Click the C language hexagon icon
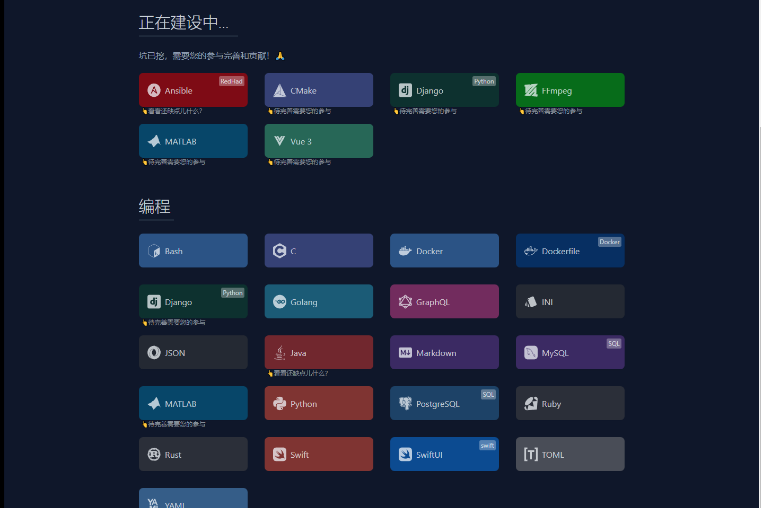Screen dimensions: 761x508 280,251
